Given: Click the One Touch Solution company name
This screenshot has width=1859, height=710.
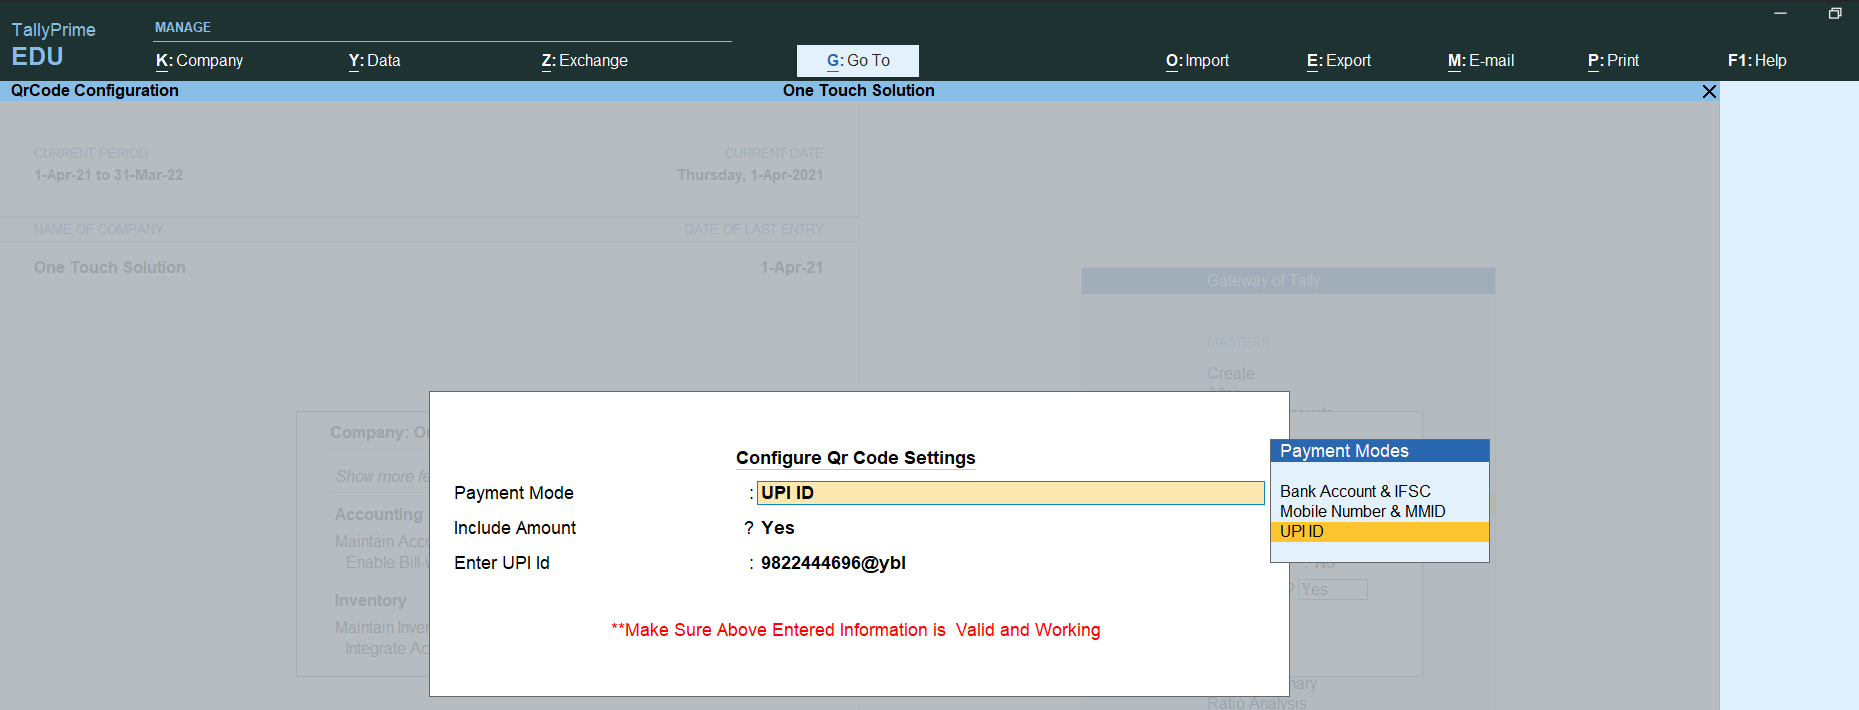Looking at the screenshot, I should tap(110, 267).
